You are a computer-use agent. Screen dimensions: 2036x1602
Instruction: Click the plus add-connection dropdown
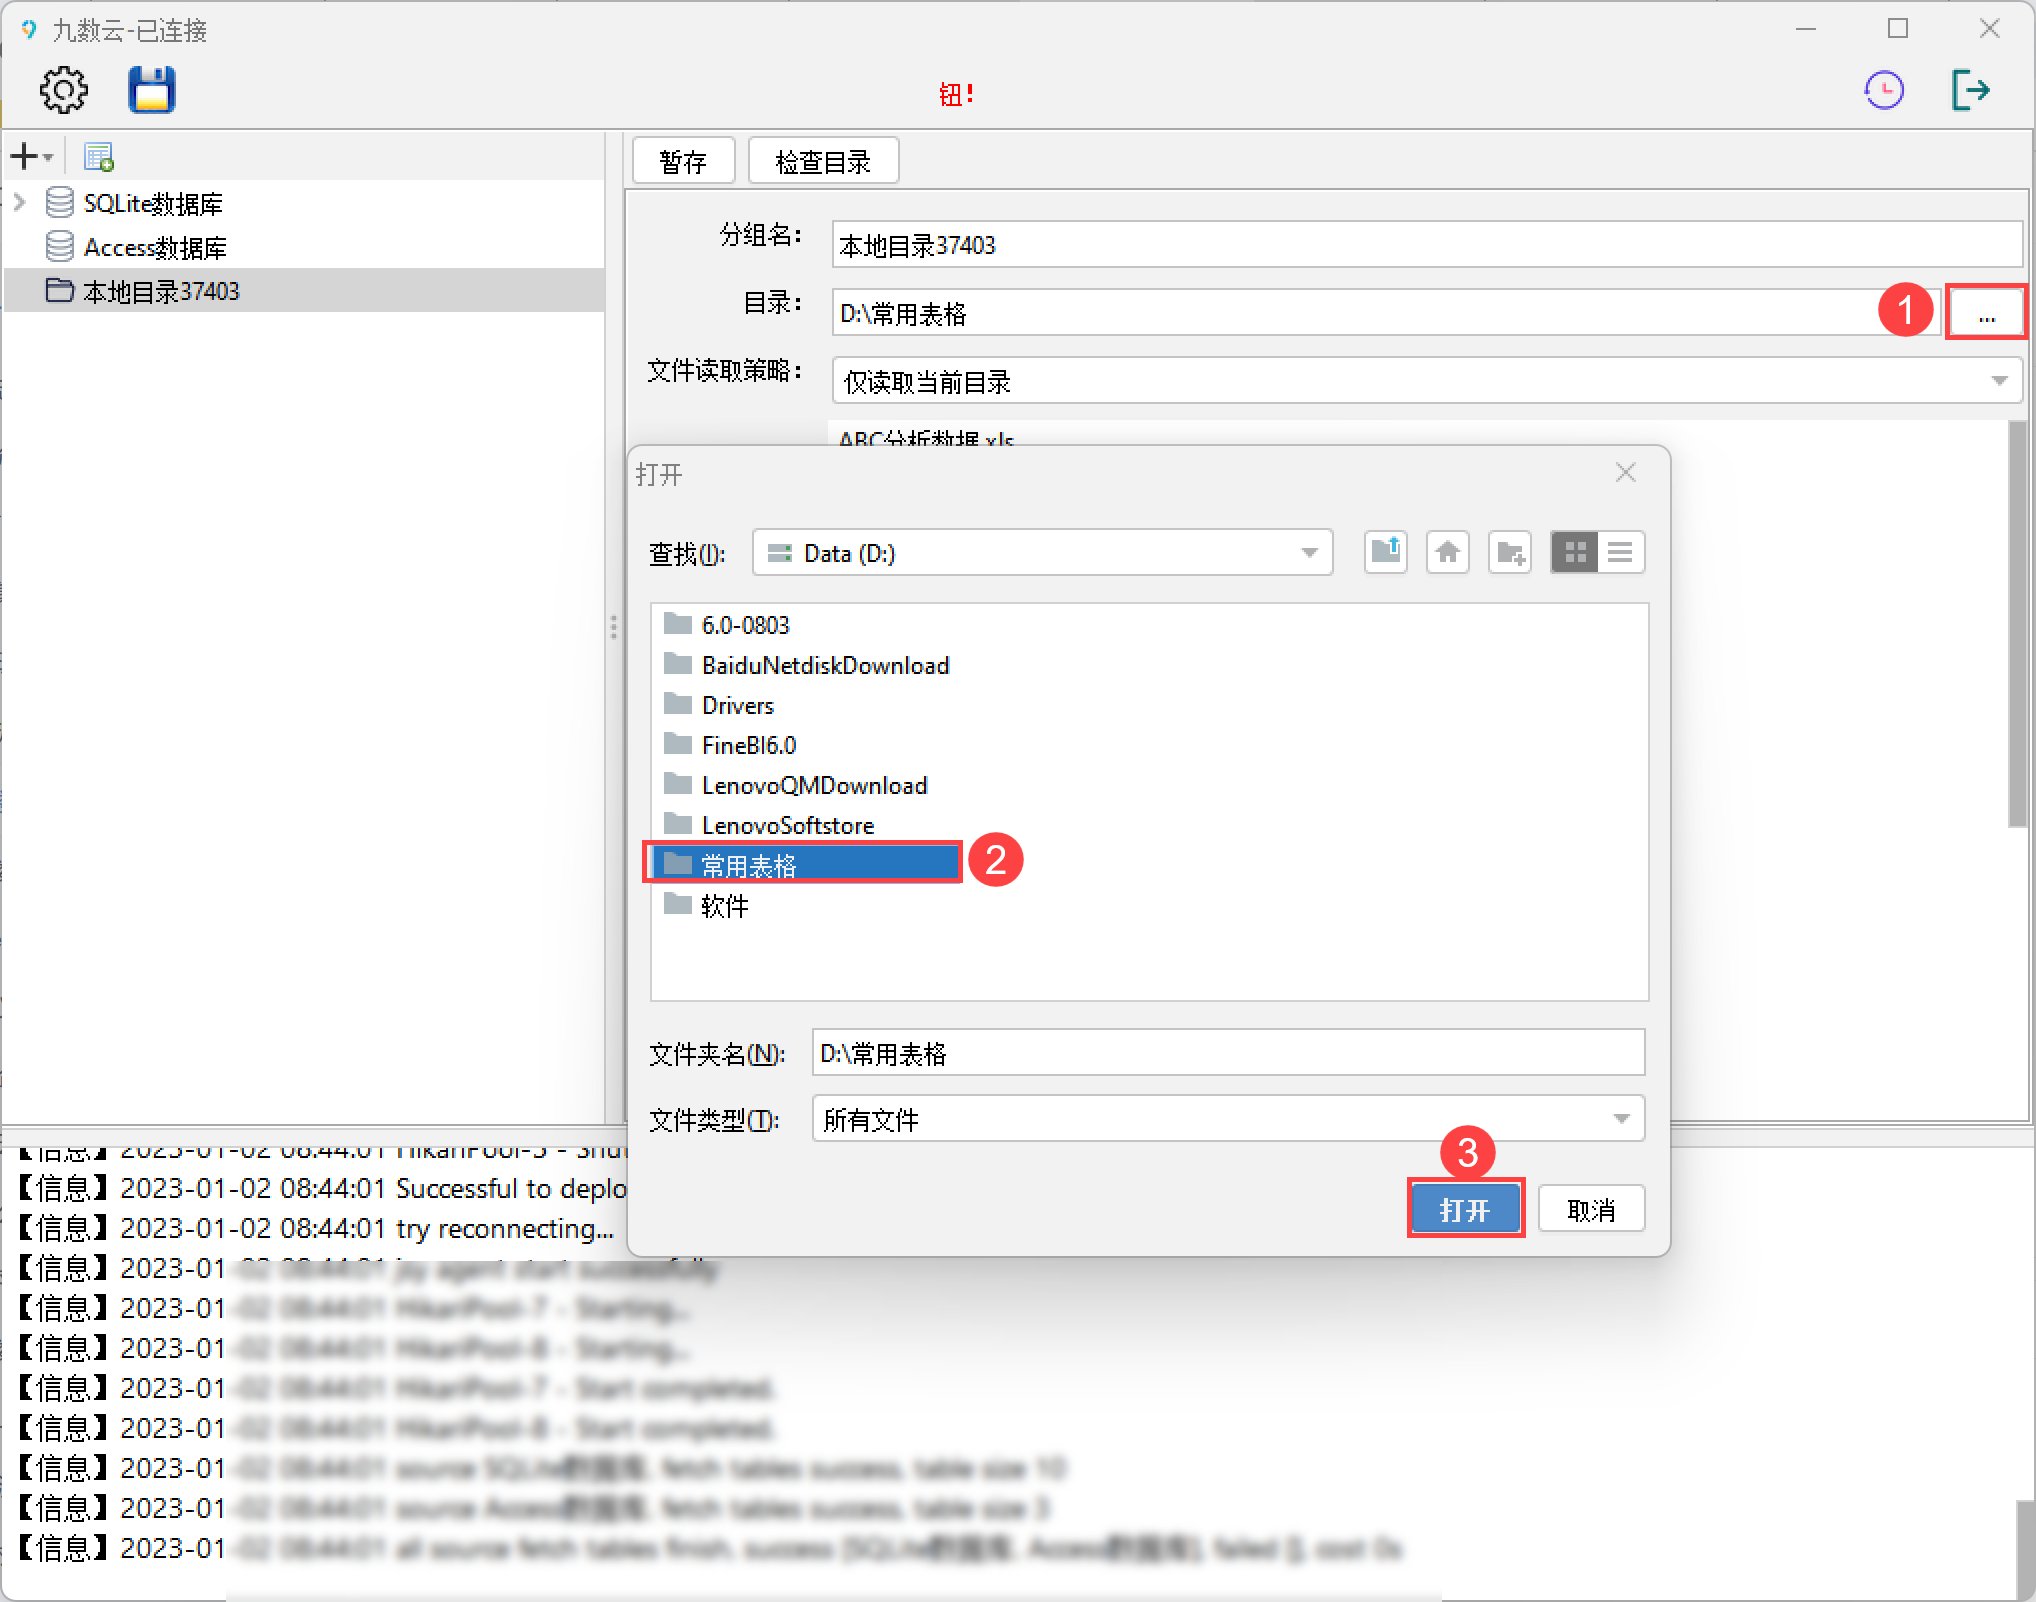[x=31, y=157]
